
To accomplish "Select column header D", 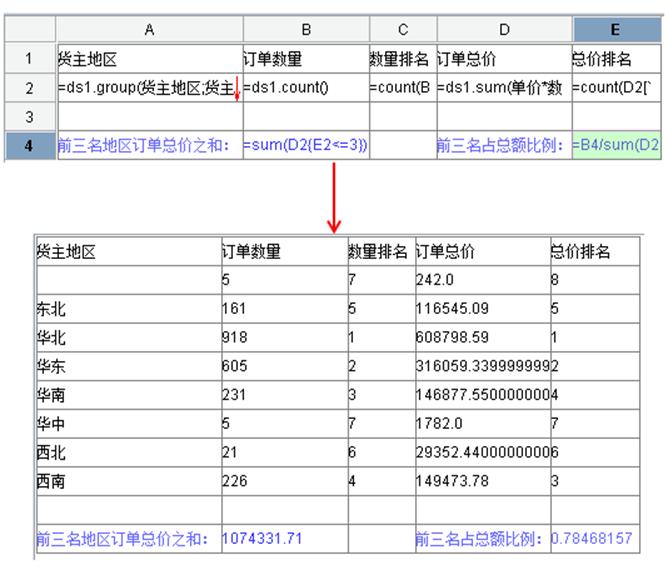I will click(504, 29).
